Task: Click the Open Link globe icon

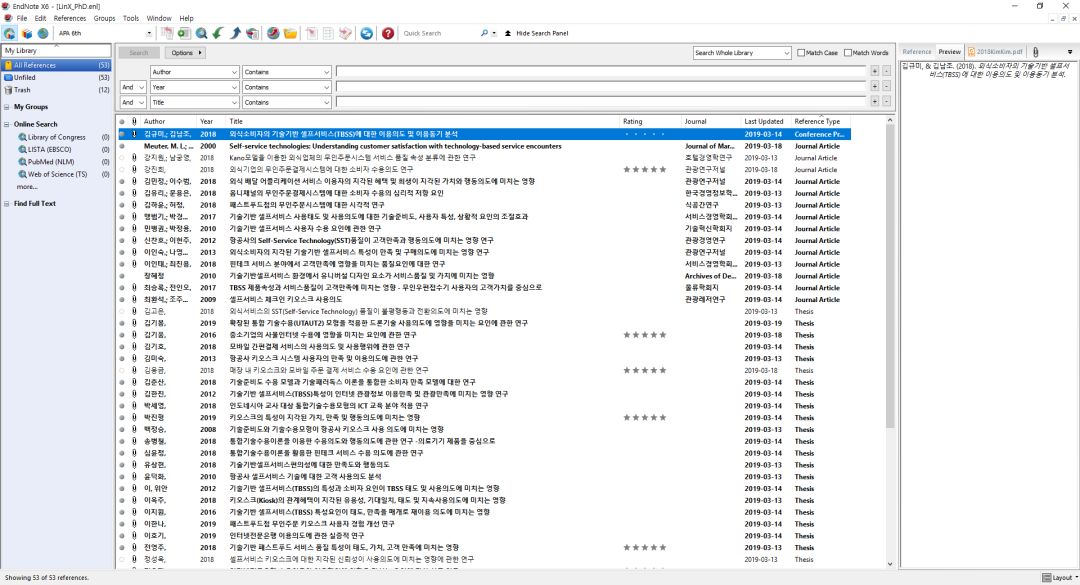Action: [x=273, y=33]
